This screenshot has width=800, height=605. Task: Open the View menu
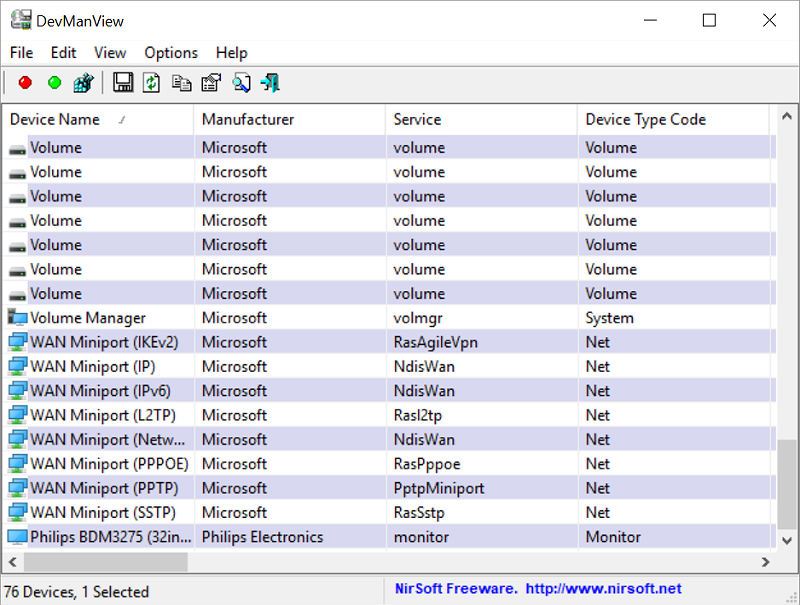click(110, 53)
